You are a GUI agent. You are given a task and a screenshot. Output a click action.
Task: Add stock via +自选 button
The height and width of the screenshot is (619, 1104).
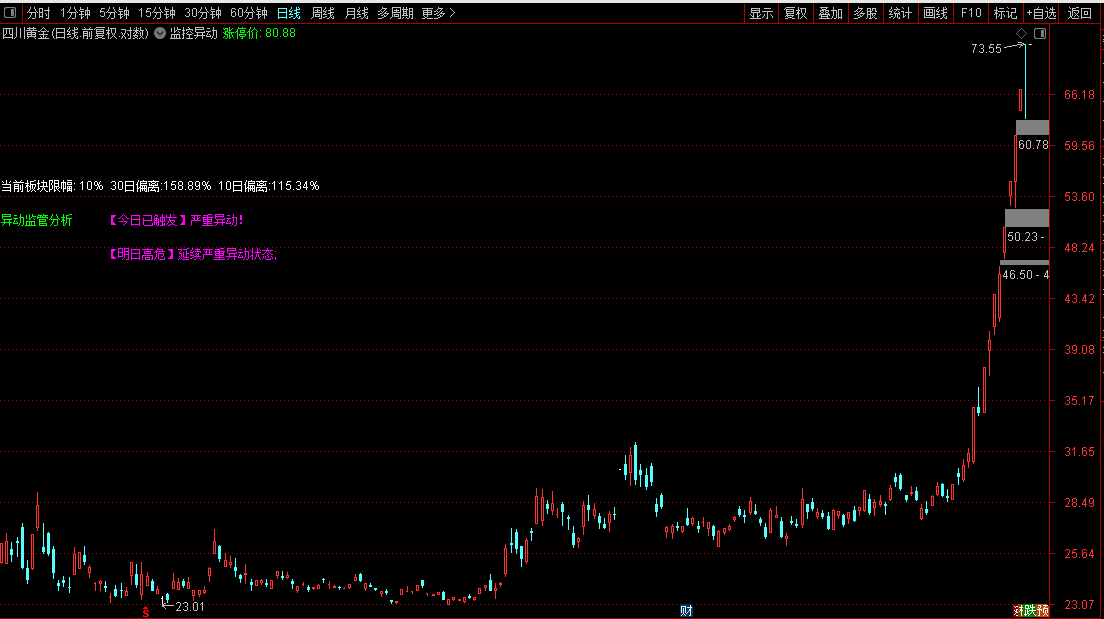[1041, 13]
